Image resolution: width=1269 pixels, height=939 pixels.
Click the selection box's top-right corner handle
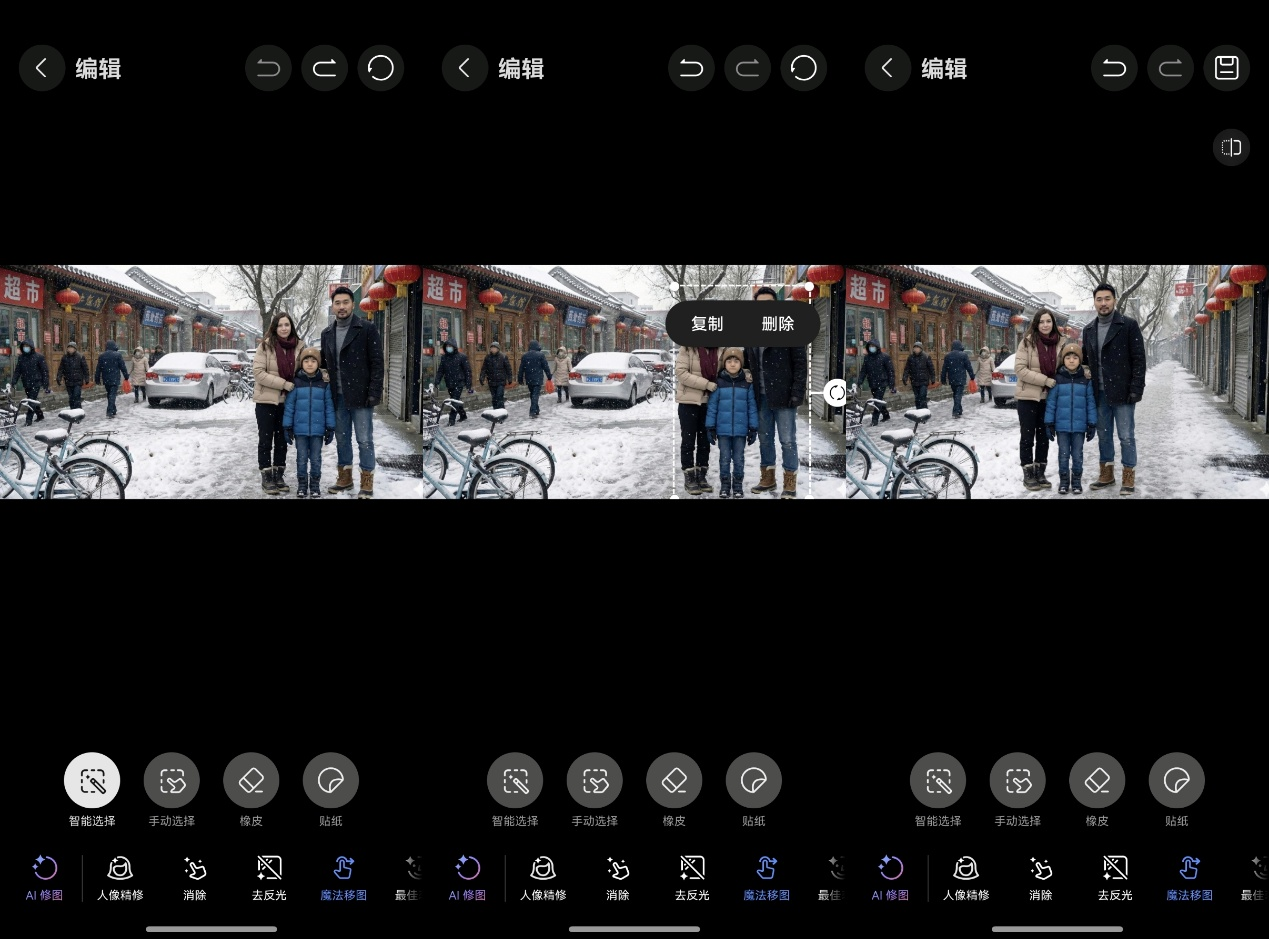(809, 287)
